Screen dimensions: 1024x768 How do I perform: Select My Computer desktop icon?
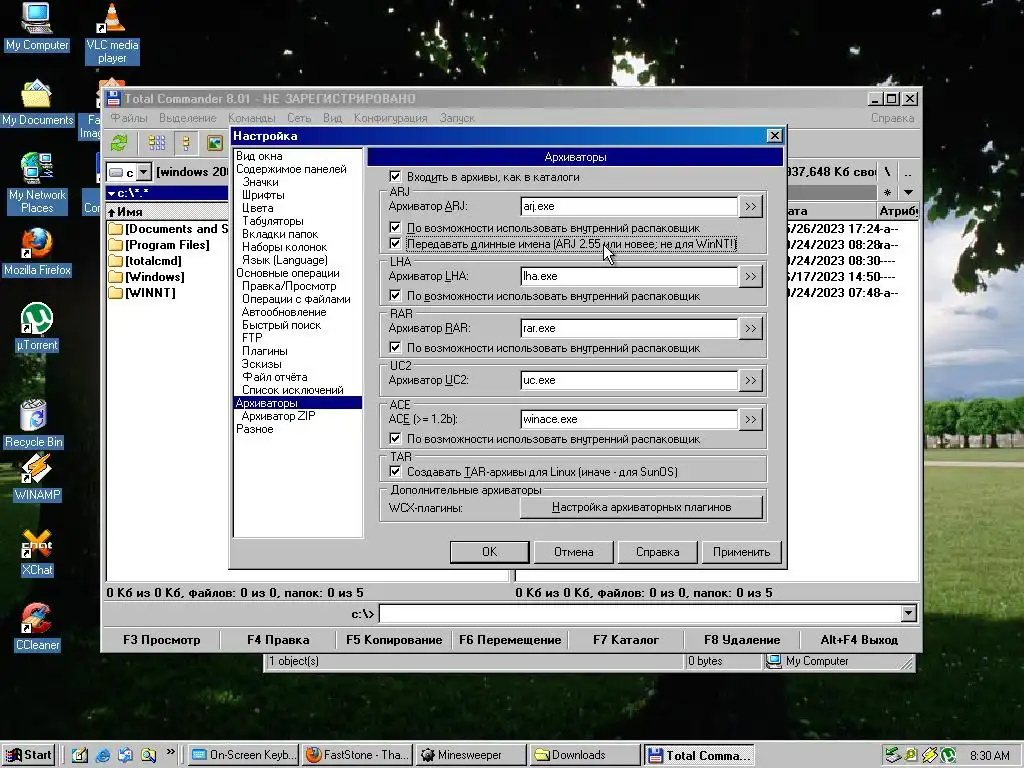pyautogui.click(x=37, y=27)
